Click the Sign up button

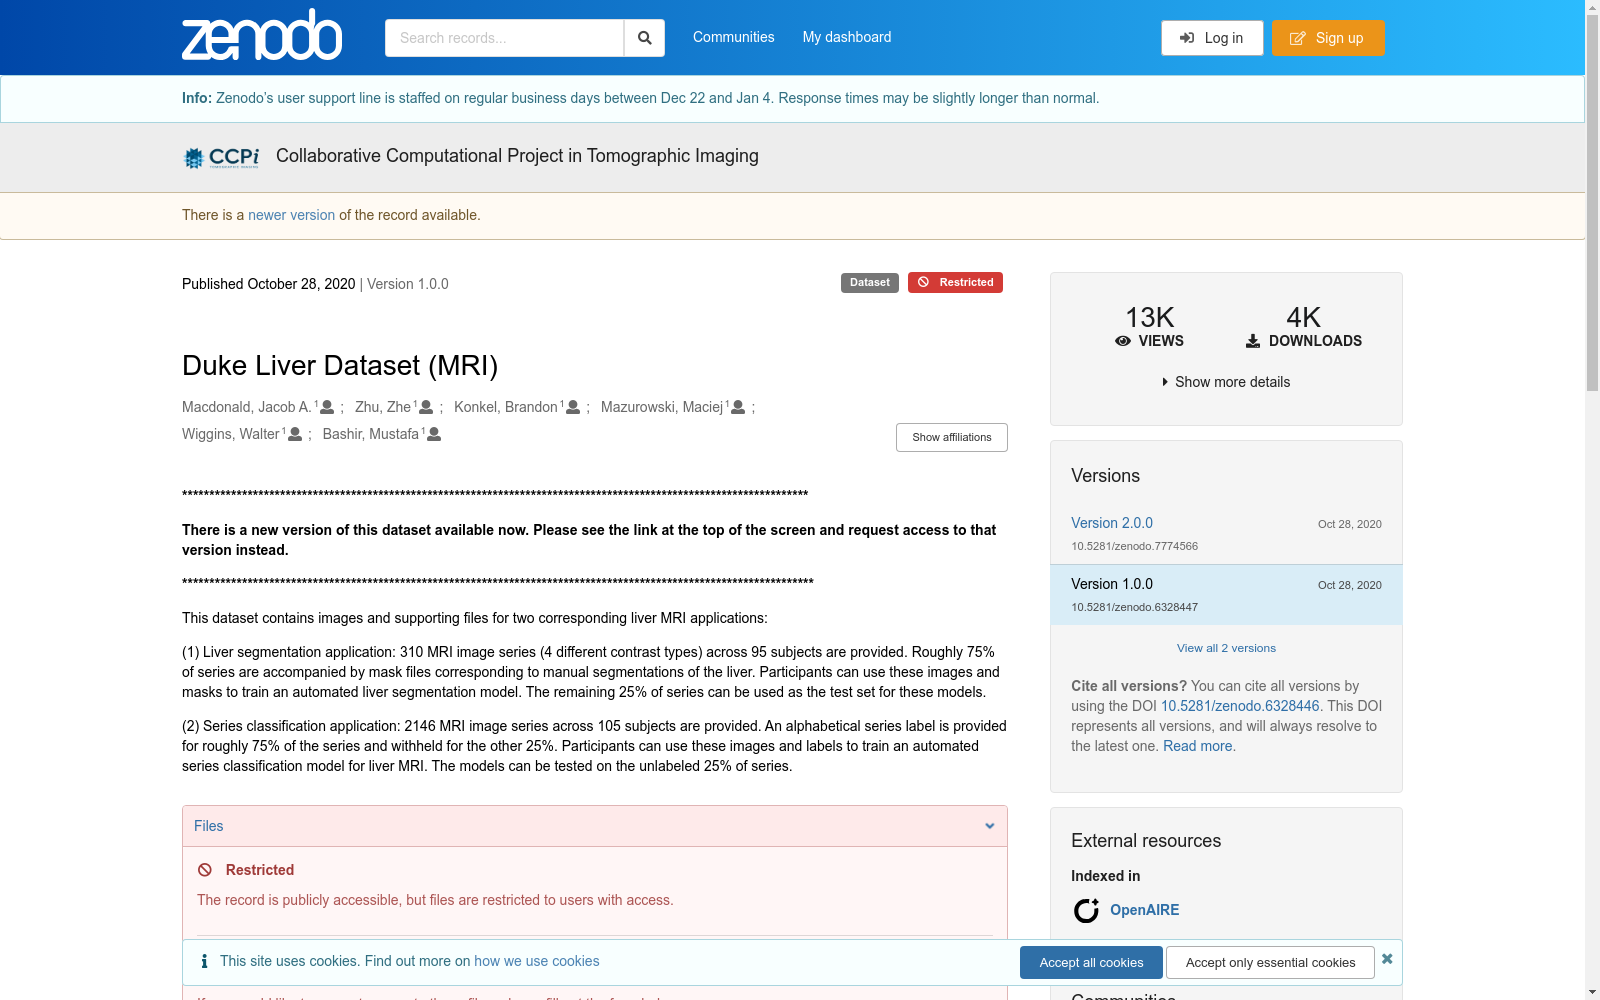(1328, 38)
